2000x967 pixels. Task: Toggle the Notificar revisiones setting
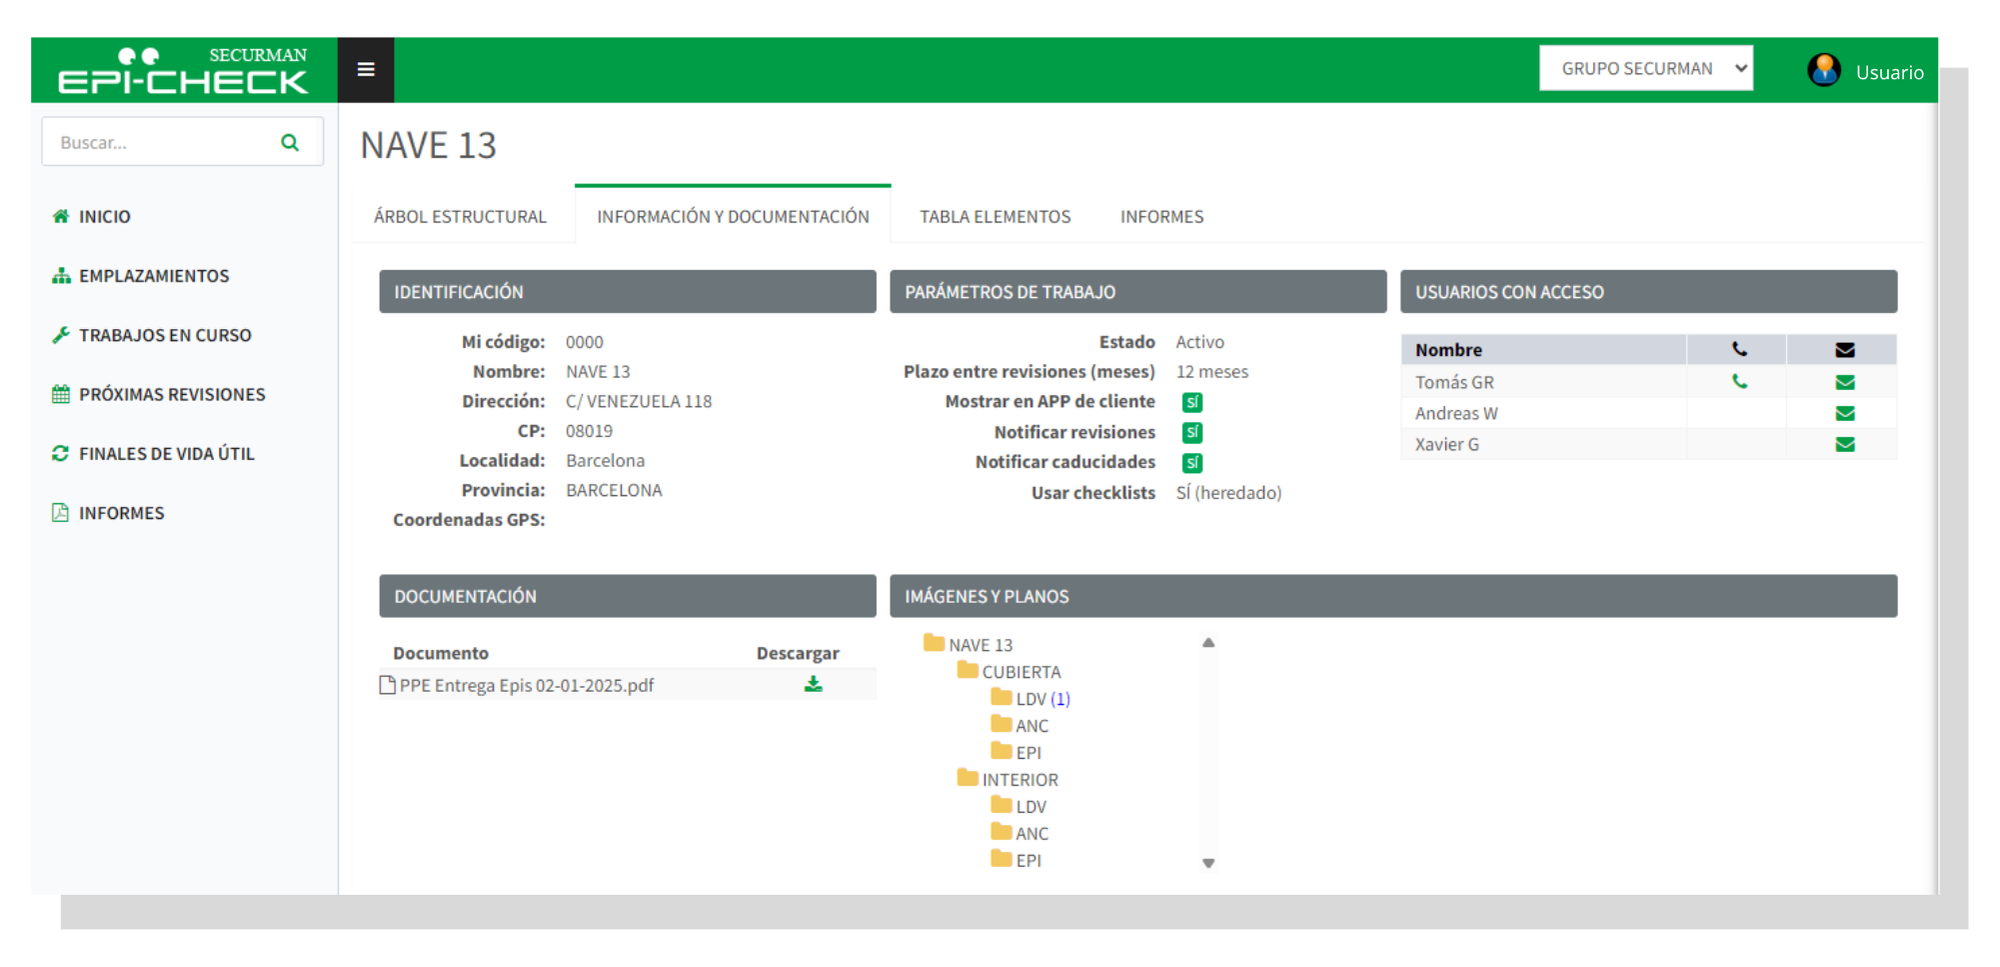1192,432
